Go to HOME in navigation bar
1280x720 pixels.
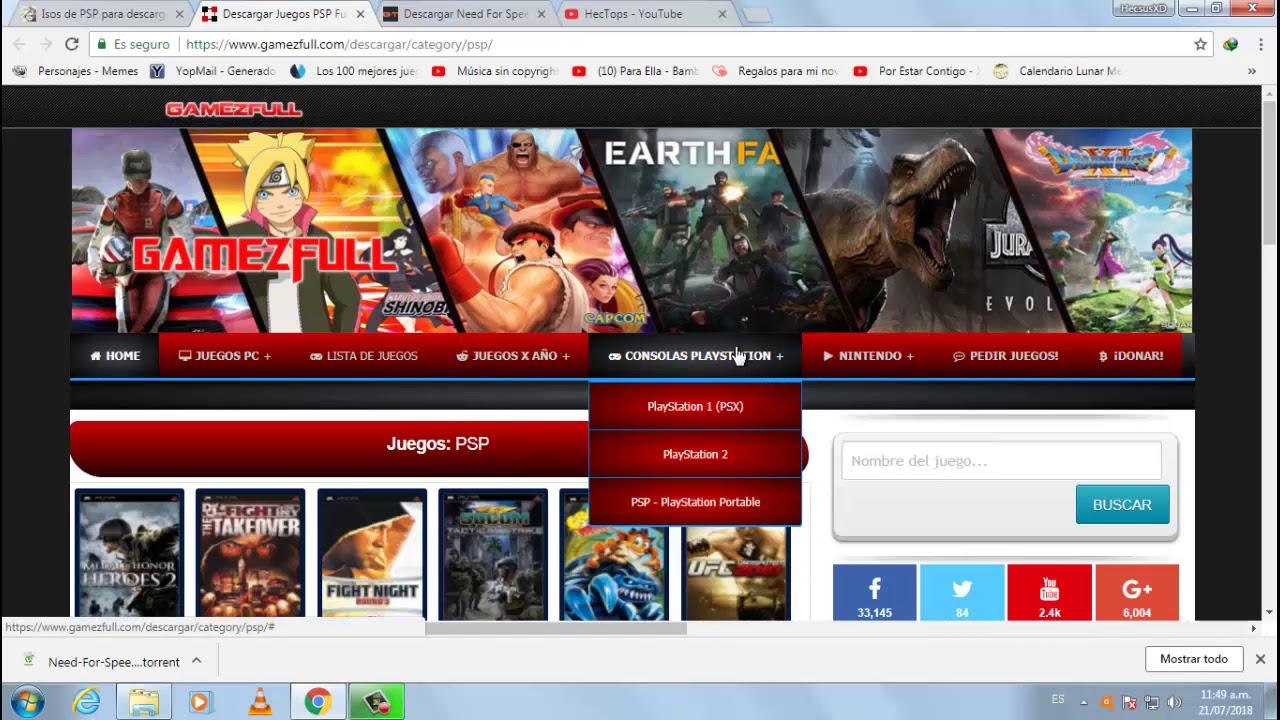[115, 356]
